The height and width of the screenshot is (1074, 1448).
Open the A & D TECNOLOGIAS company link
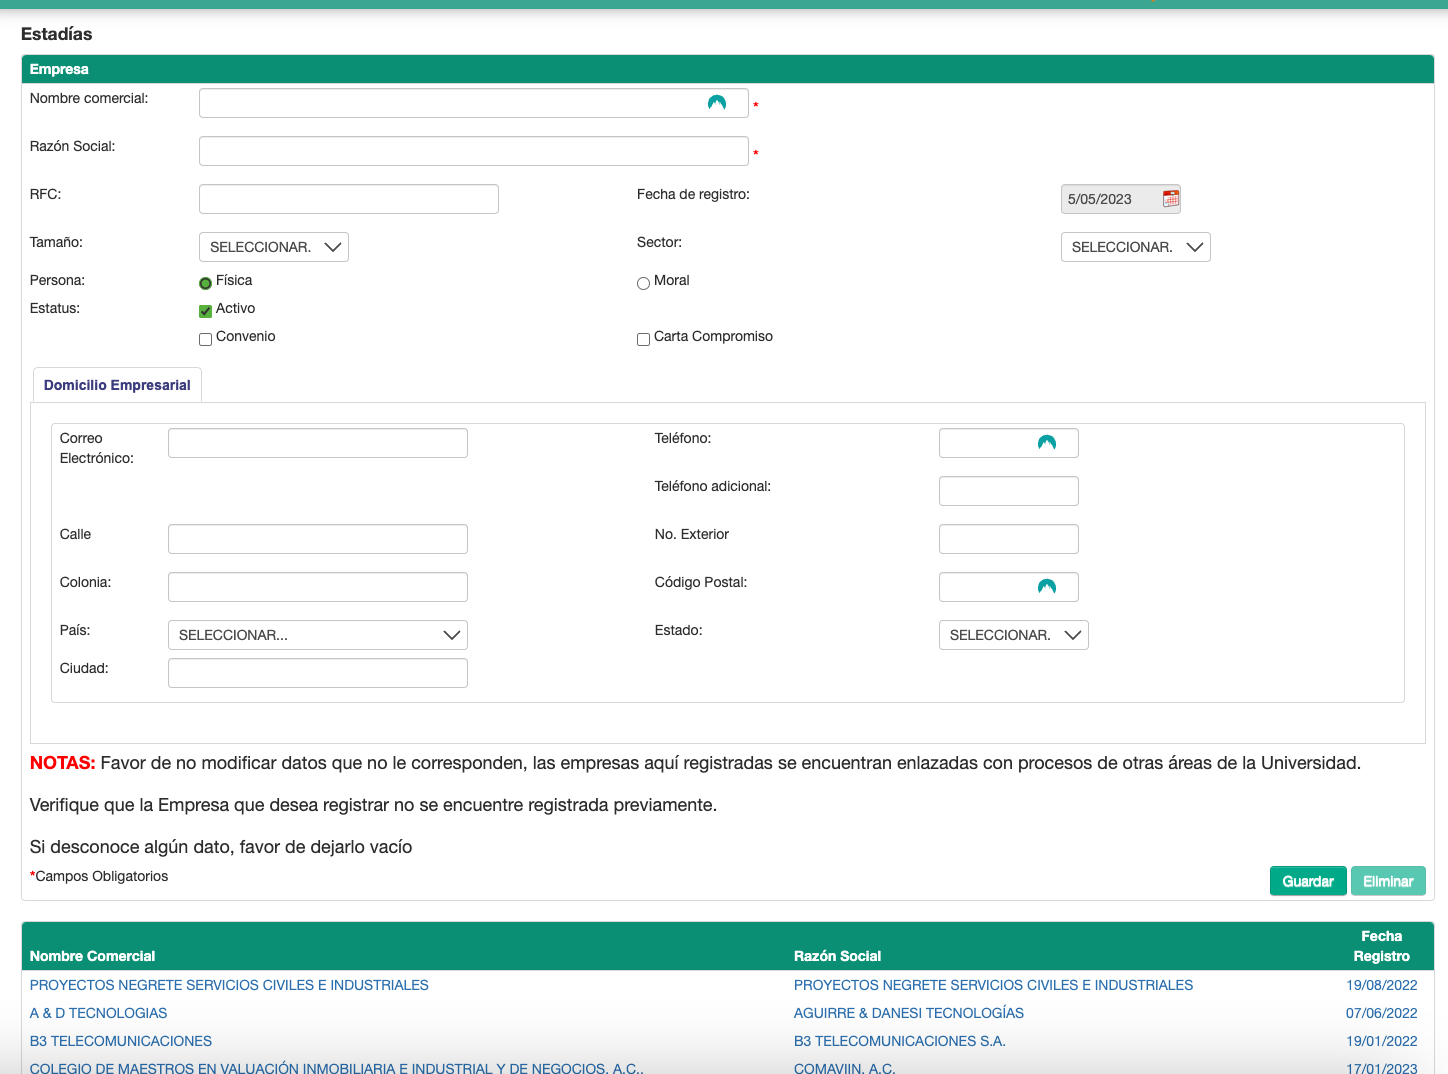pyautogui.click(x=99, y=1013)
